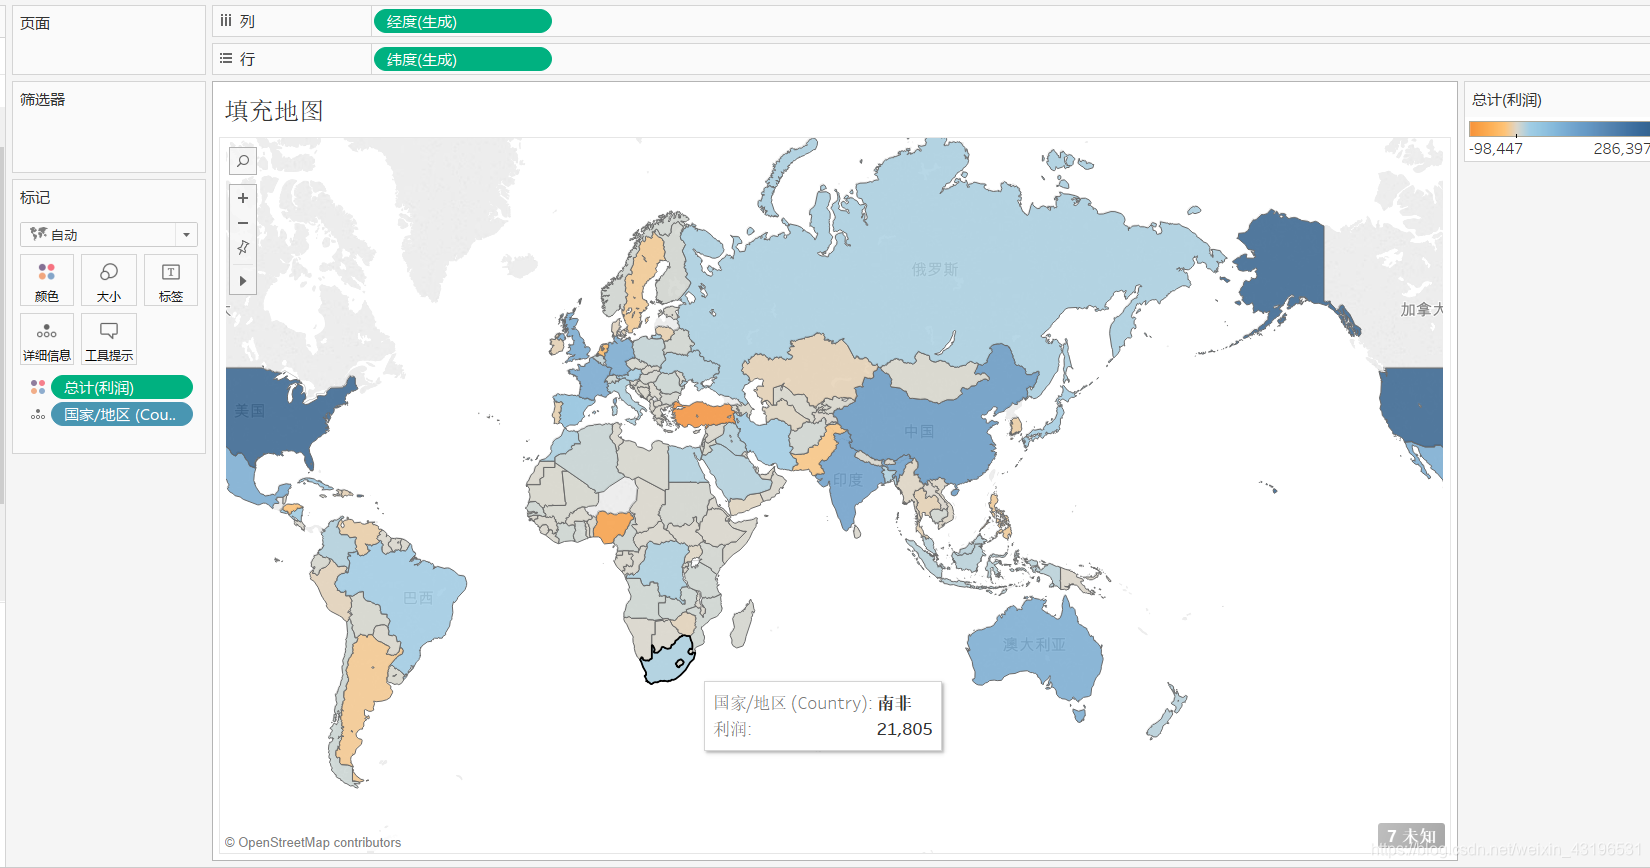Select the 经度(生成) pill on Columns shelf

tap(462, 21)
